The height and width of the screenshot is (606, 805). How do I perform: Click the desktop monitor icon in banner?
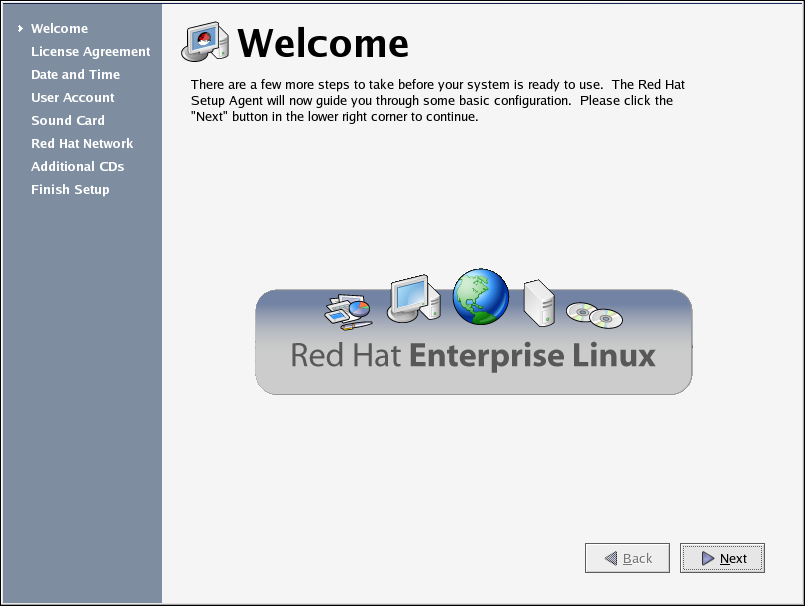tap(413, 298)
